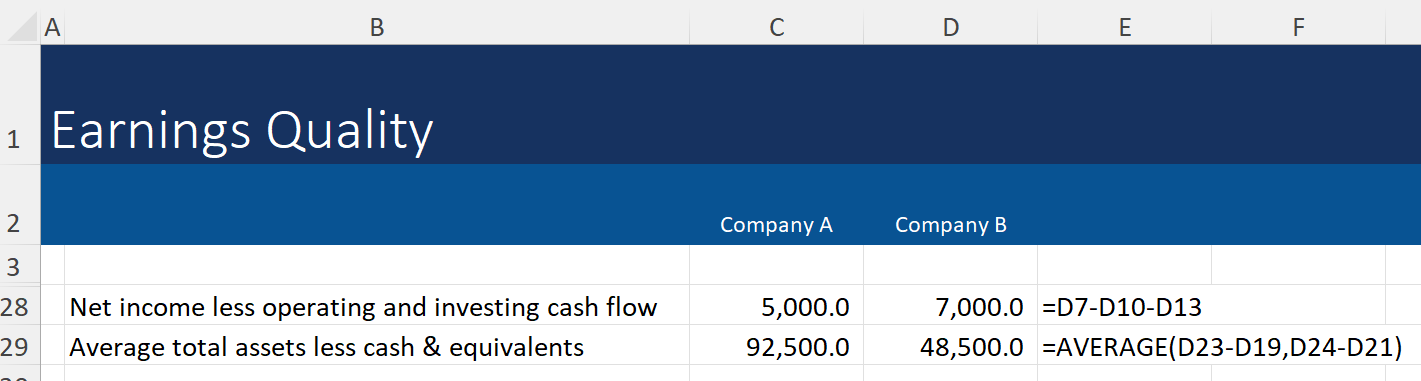1421x381 pixels.
Task: Select the 5,000.0 value cell
Action: click(x=776, y=305)
